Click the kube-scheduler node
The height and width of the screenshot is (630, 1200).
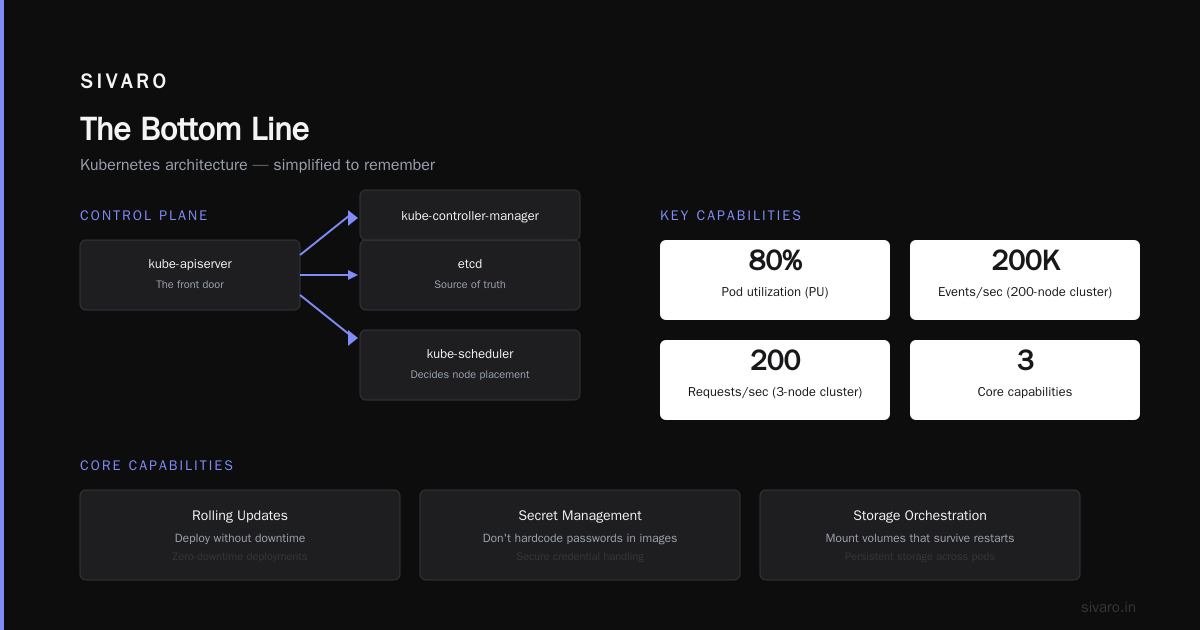coord(470,365)
